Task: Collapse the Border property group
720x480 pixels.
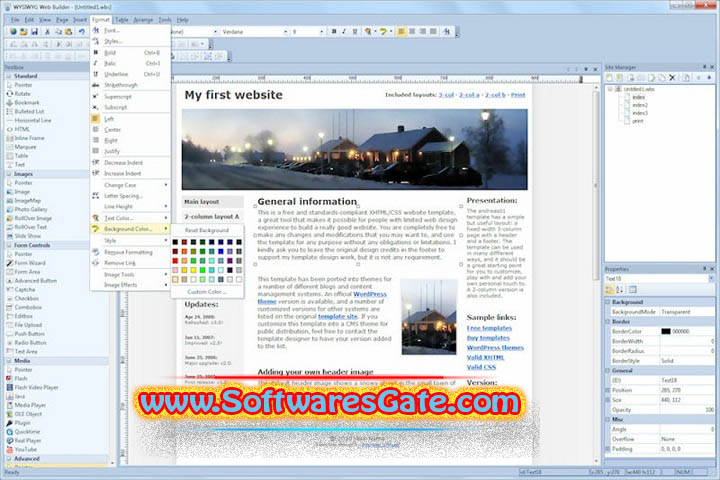Action: [608, 322]
